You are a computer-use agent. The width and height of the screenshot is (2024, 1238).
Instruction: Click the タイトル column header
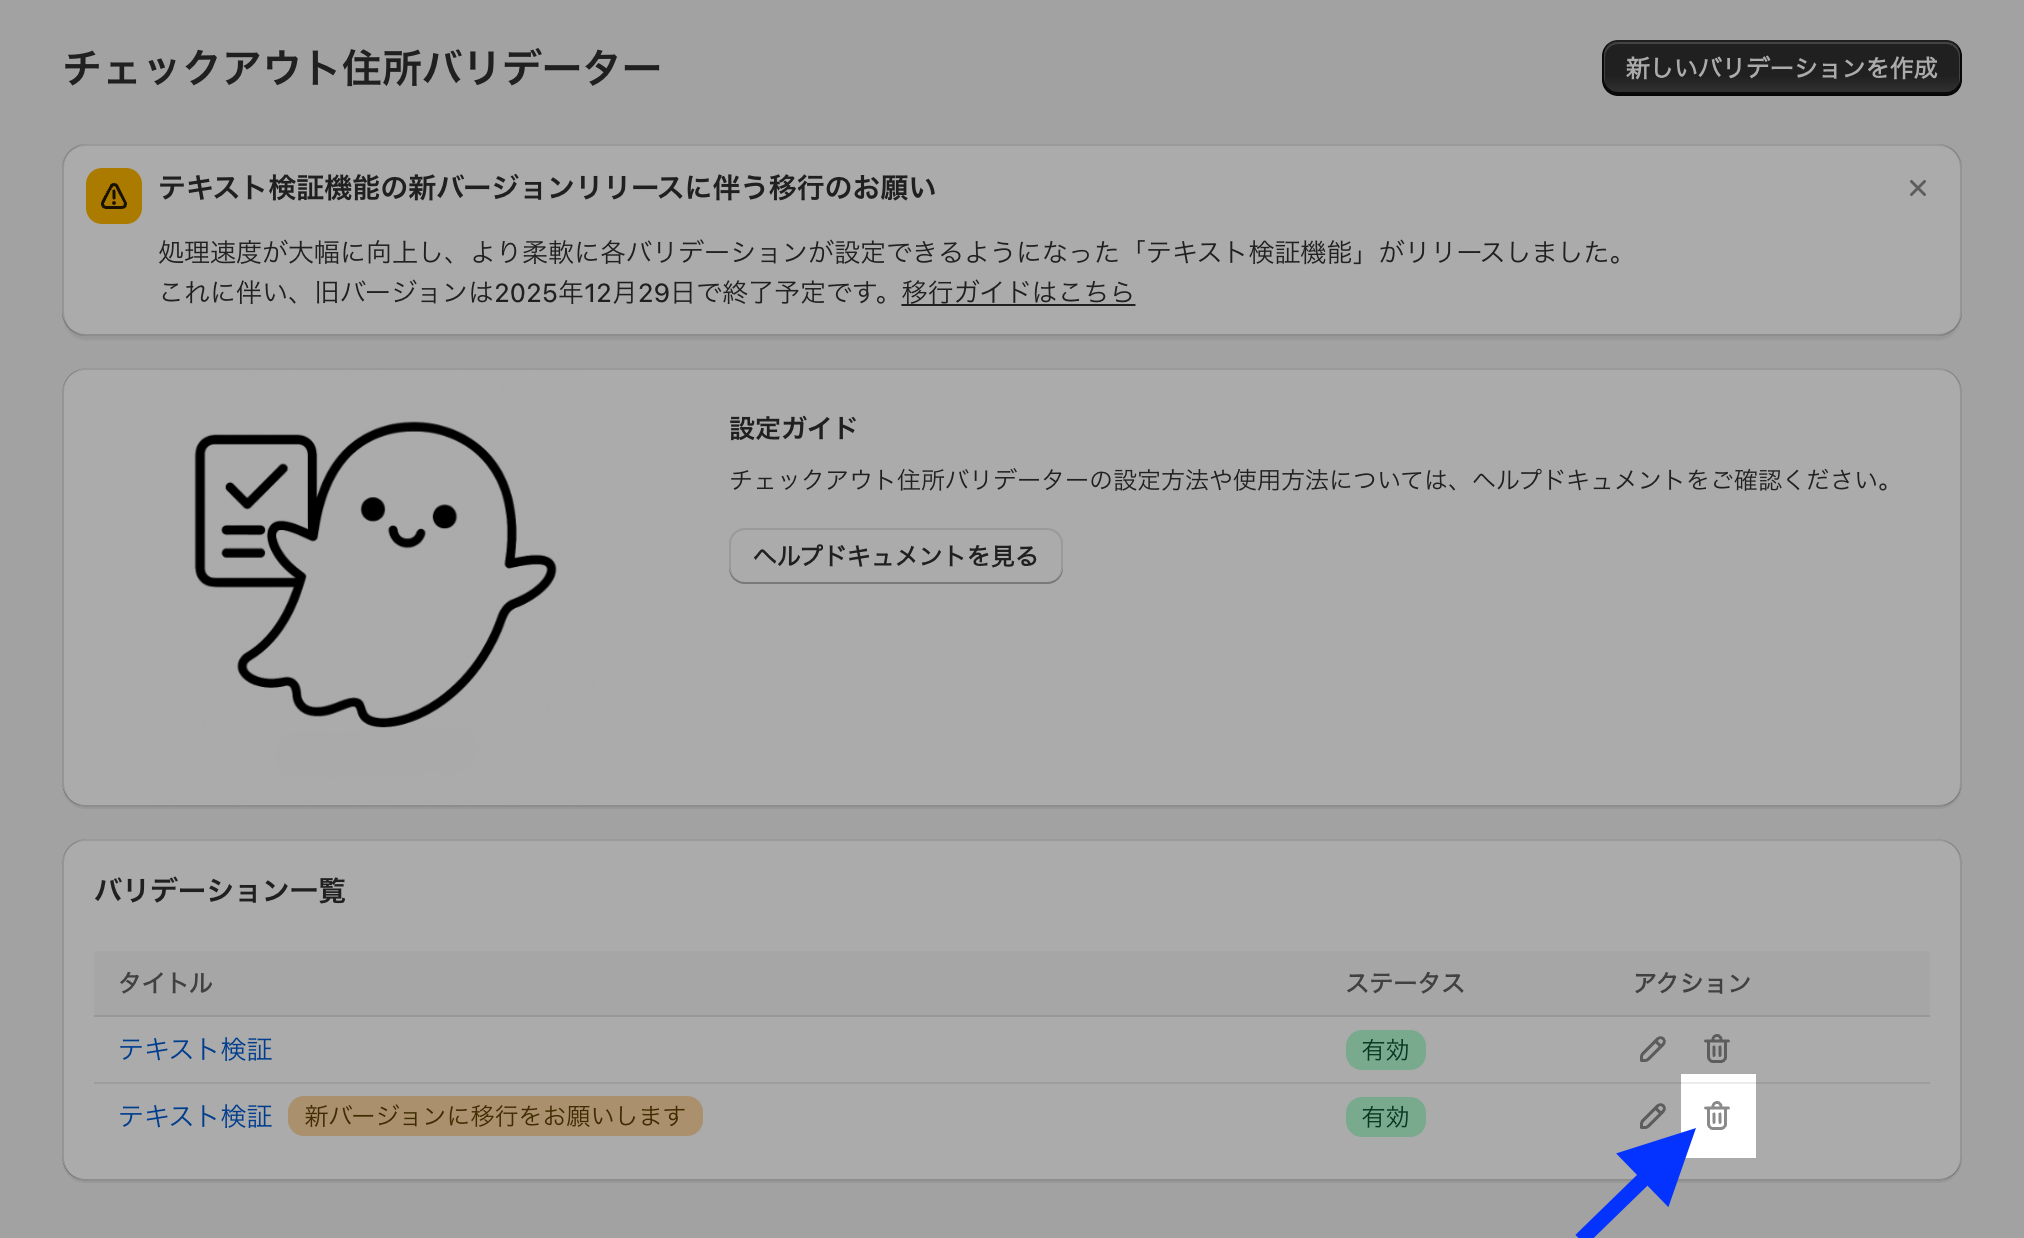(165, 983)
